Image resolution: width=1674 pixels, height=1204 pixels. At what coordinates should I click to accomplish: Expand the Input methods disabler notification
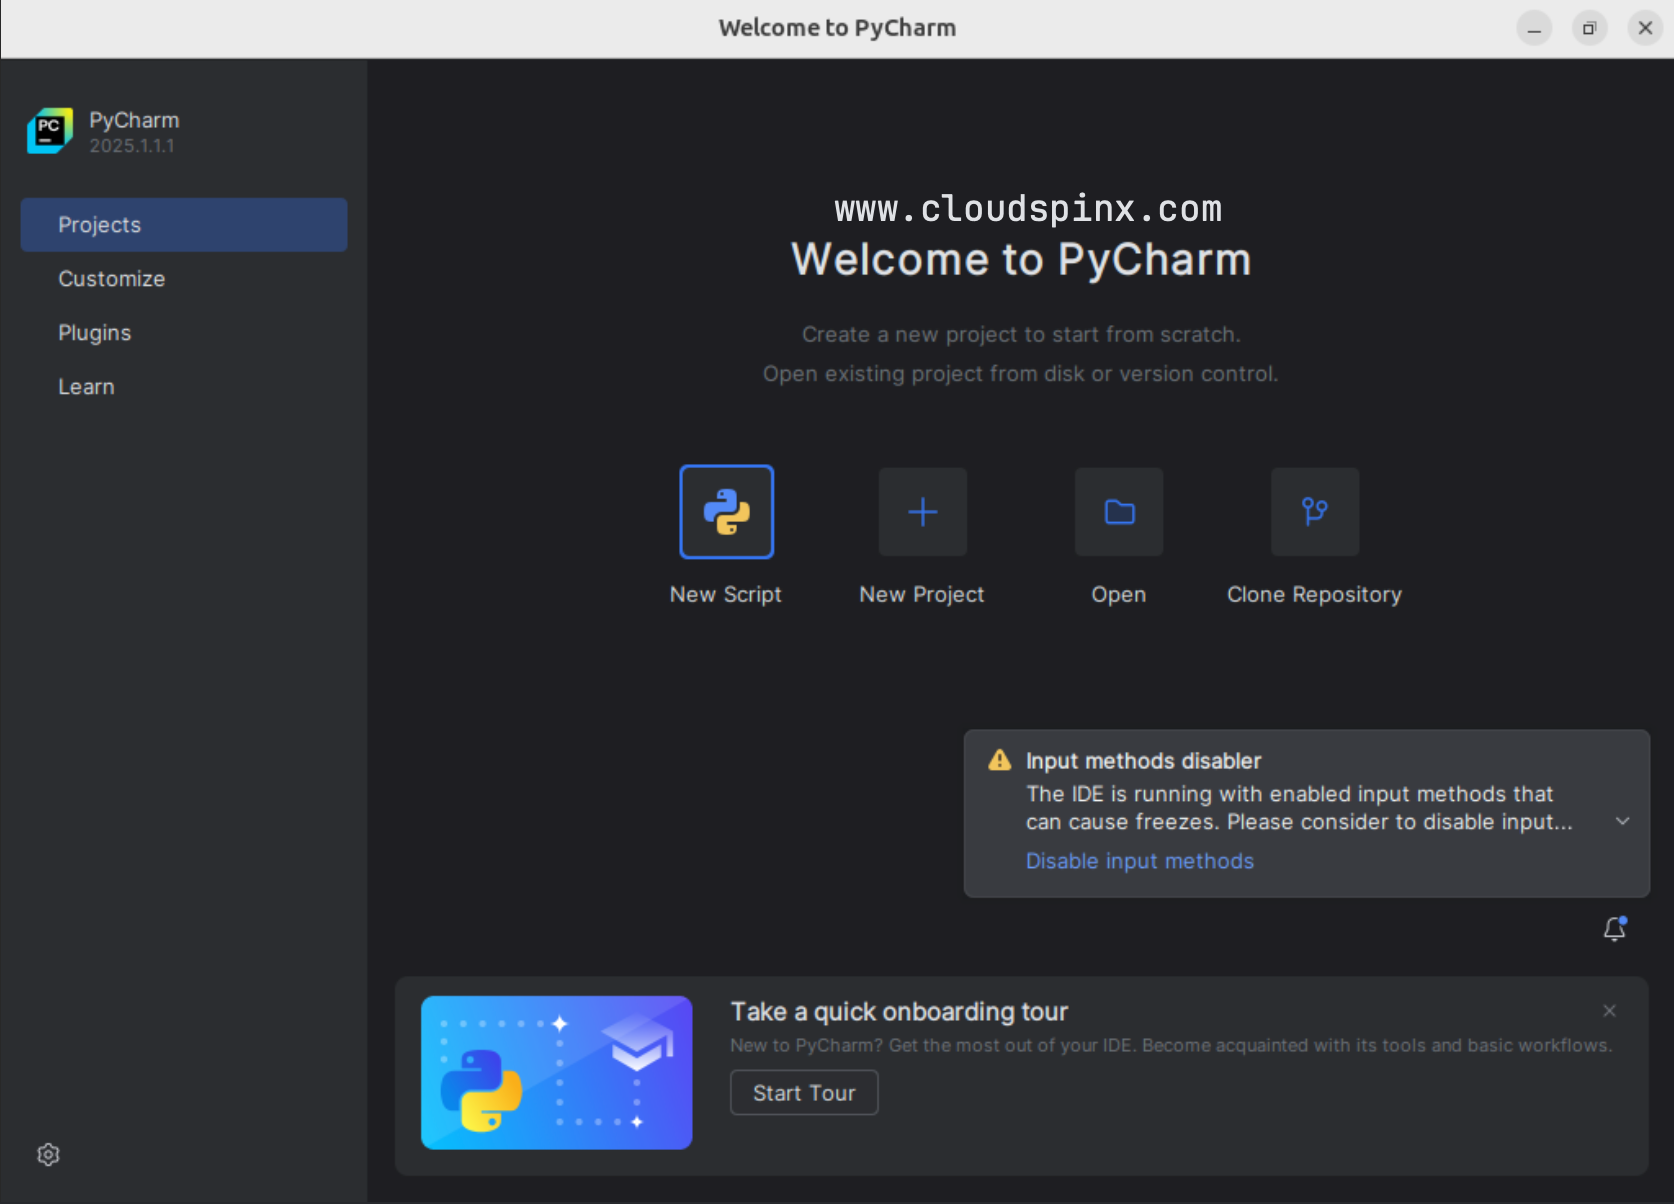click(x=1622, y=821)
